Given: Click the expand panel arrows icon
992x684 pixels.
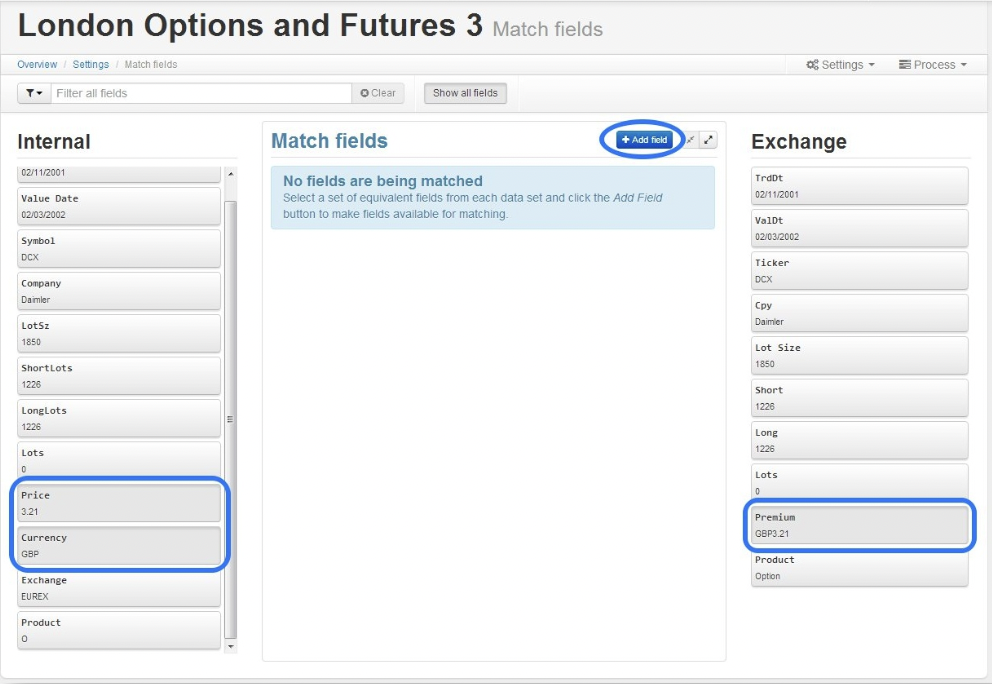Looking at the screenshot, I should click(709, 140).
